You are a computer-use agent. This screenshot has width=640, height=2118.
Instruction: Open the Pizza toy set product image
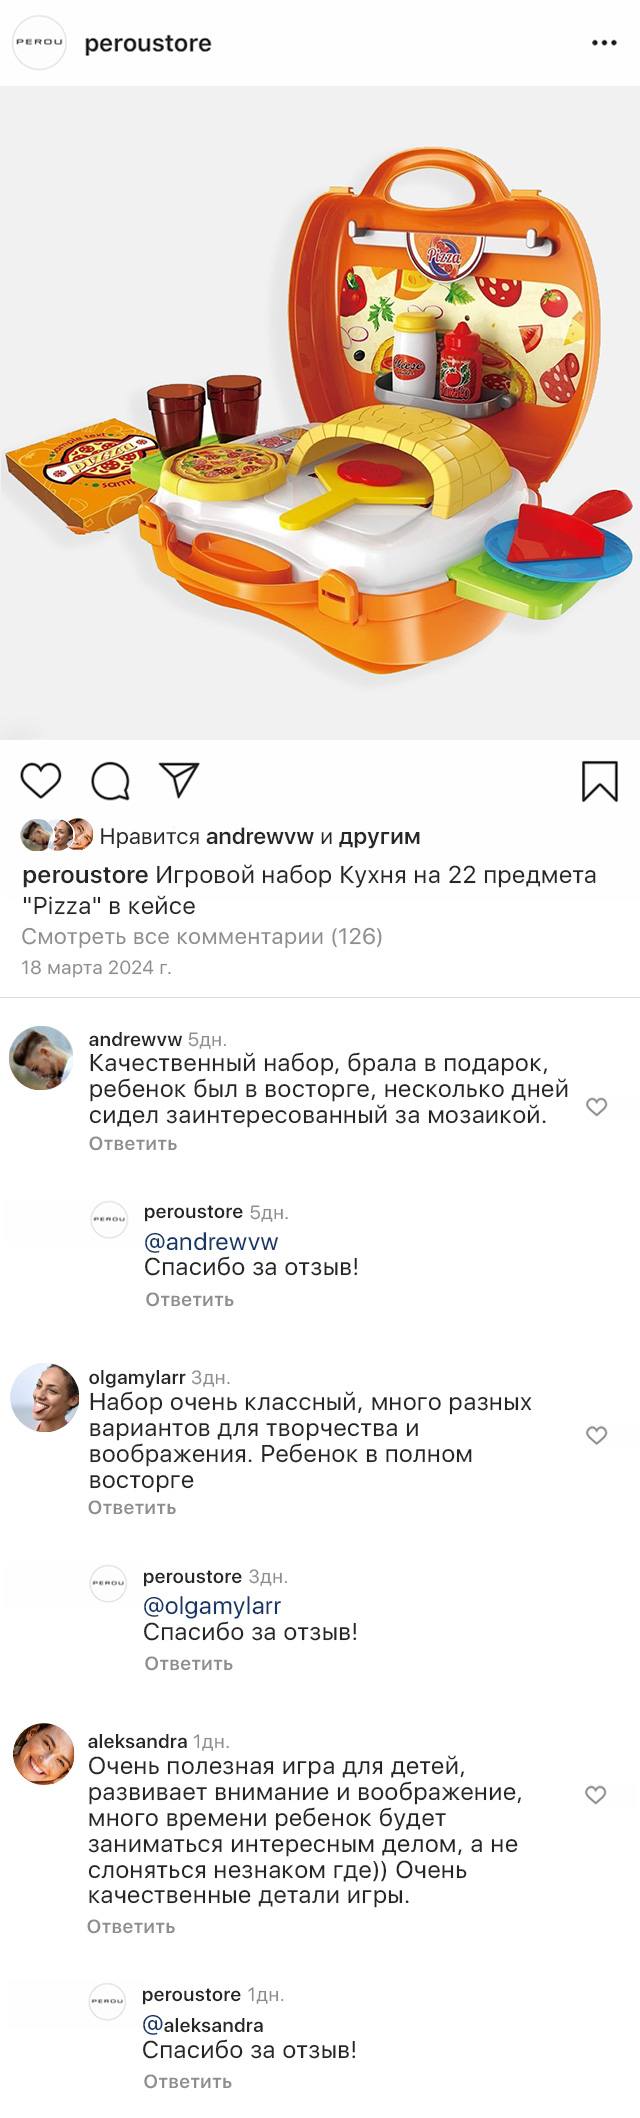(x=320, y=412)
